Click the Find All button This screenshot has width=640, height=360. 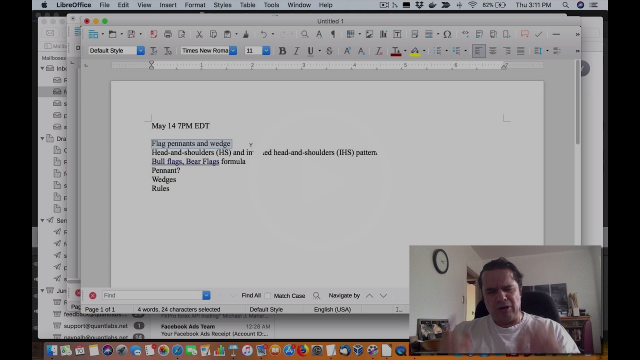tap(251, 296)
